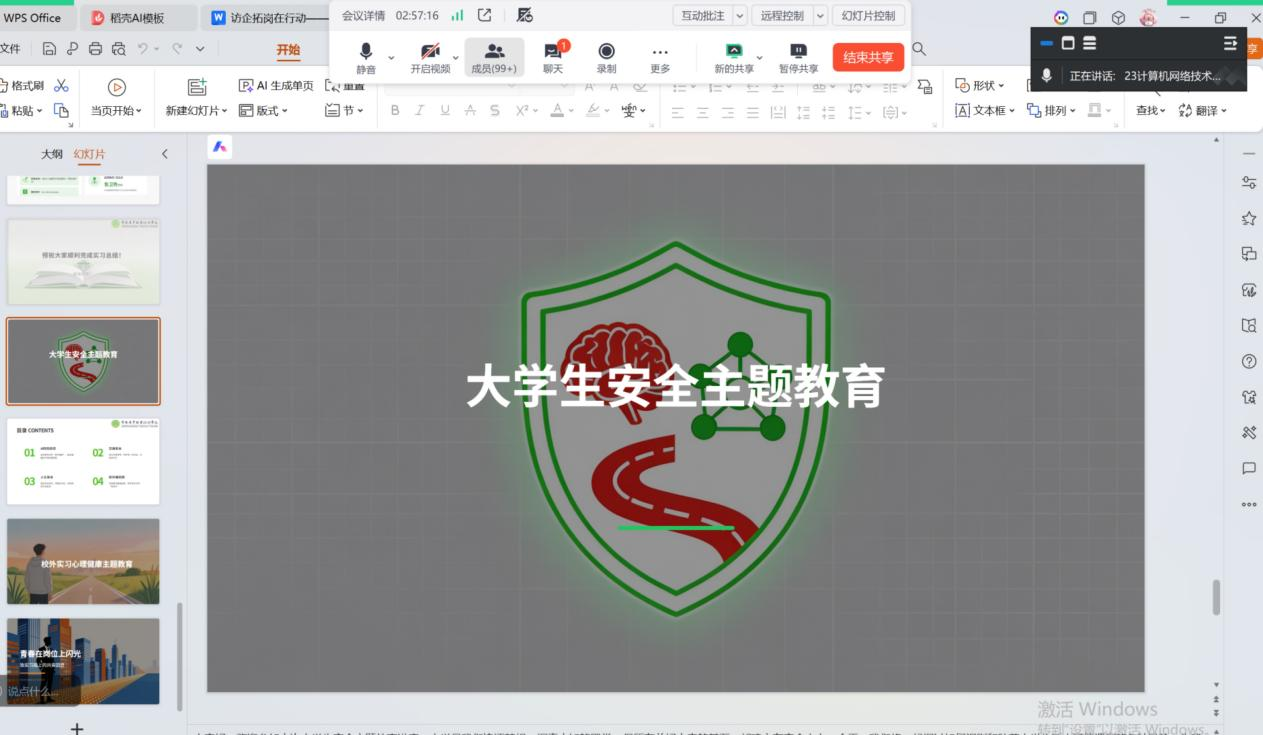Click the cut scissors icon
Image resolution: width=1263 pixels, height=735 pixels.
62,86
